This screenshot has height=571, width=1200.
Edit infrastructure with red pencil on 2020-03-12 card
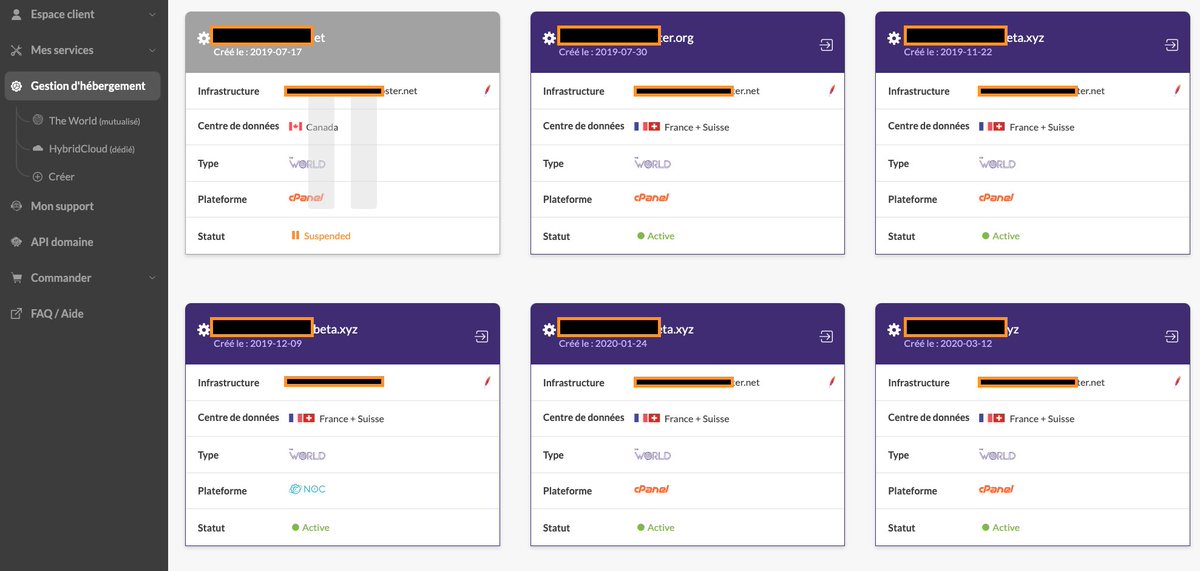[x=1177, y=382]
